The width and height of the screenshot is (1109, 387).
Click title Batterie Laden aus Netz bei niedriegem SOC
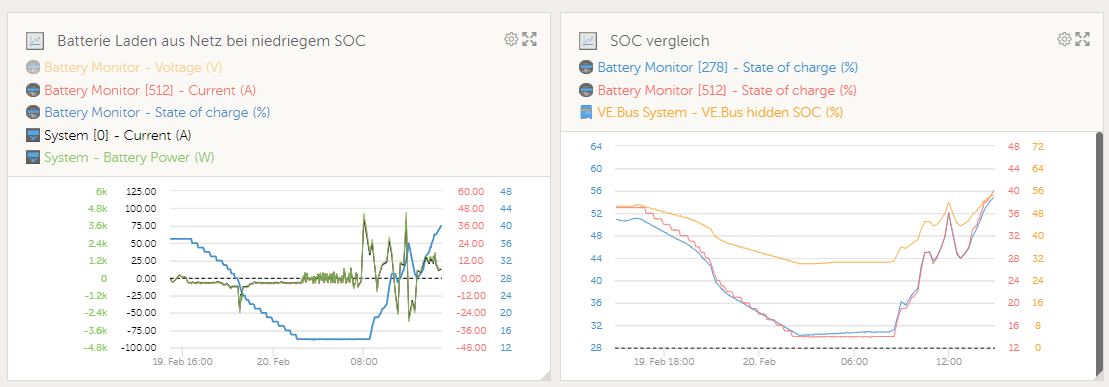[x=211, y=41]
